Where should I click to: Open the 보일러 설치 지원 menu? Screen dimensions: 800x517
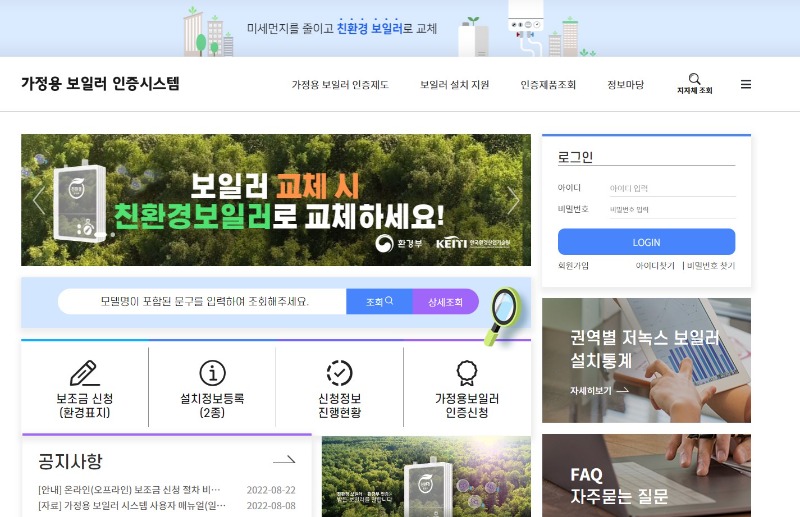455,85
